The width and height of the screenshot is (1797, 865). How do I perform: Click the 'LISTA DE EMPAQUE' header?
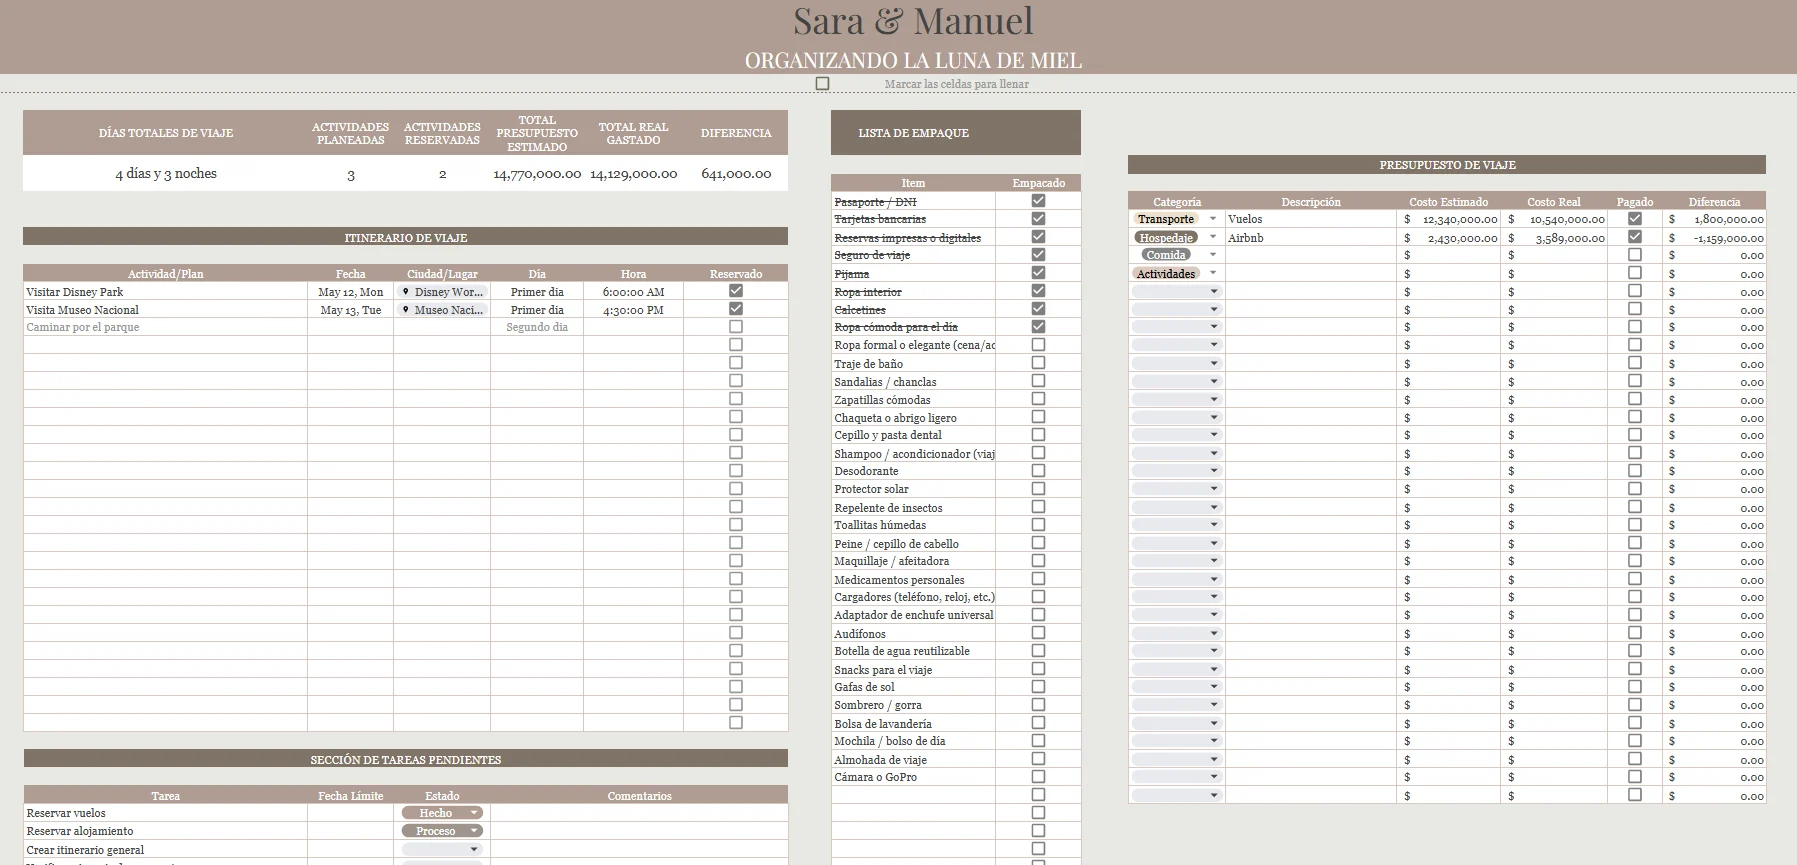pyautogui.click(x=955, y=132)
